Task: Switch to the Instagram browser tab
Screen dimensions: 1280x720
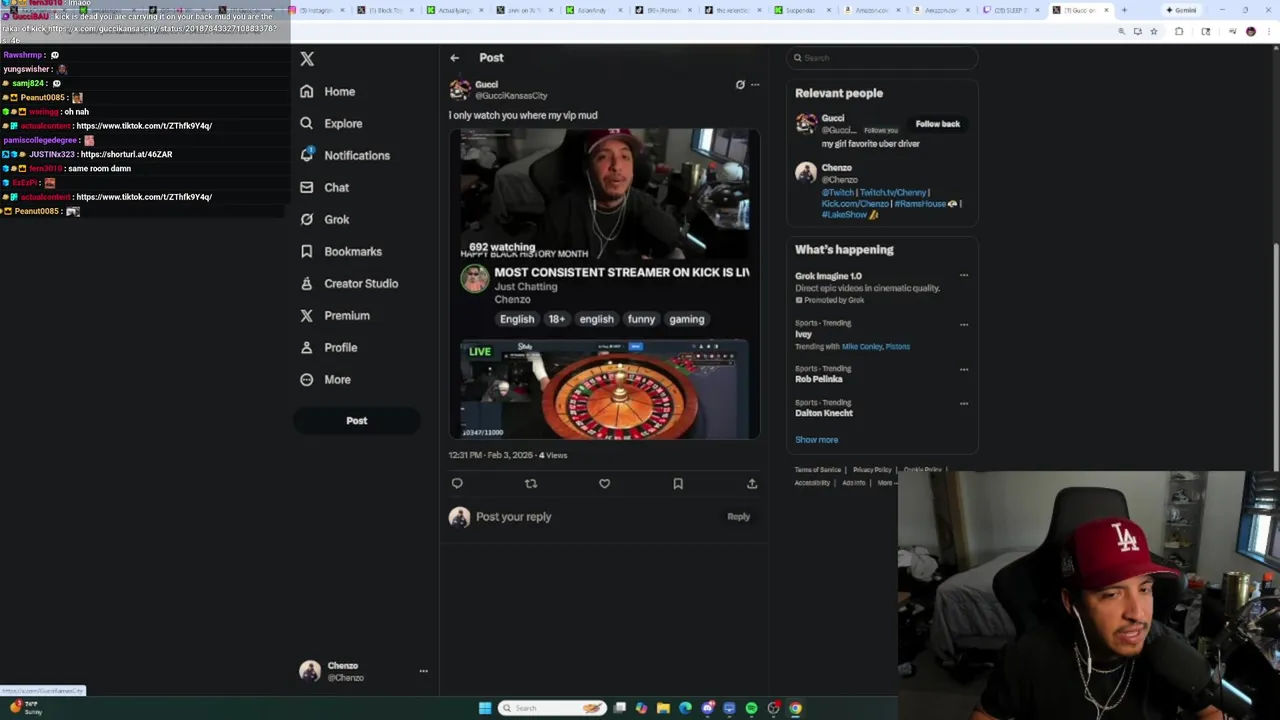Action: [x=315, y=10]
